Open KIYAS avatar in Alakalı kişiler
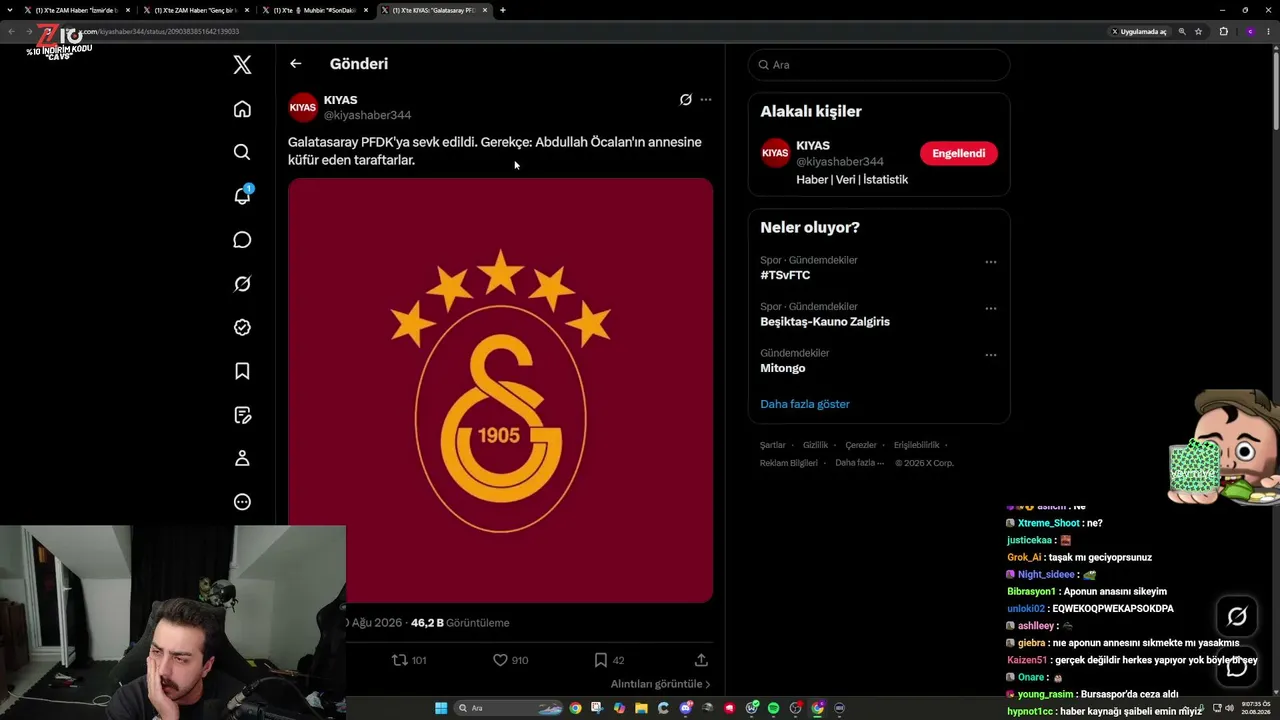The height and width of the screenshot is (720, 1280). point(775,153)
